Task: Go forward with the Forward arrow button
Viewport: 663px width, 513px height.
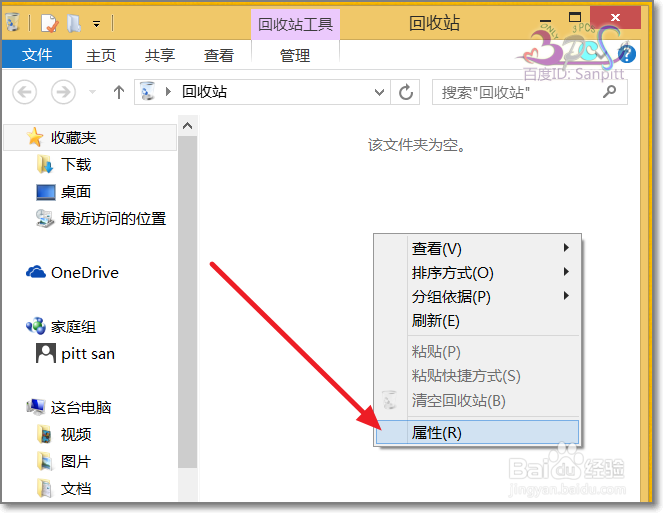Action: coord(63,92)
